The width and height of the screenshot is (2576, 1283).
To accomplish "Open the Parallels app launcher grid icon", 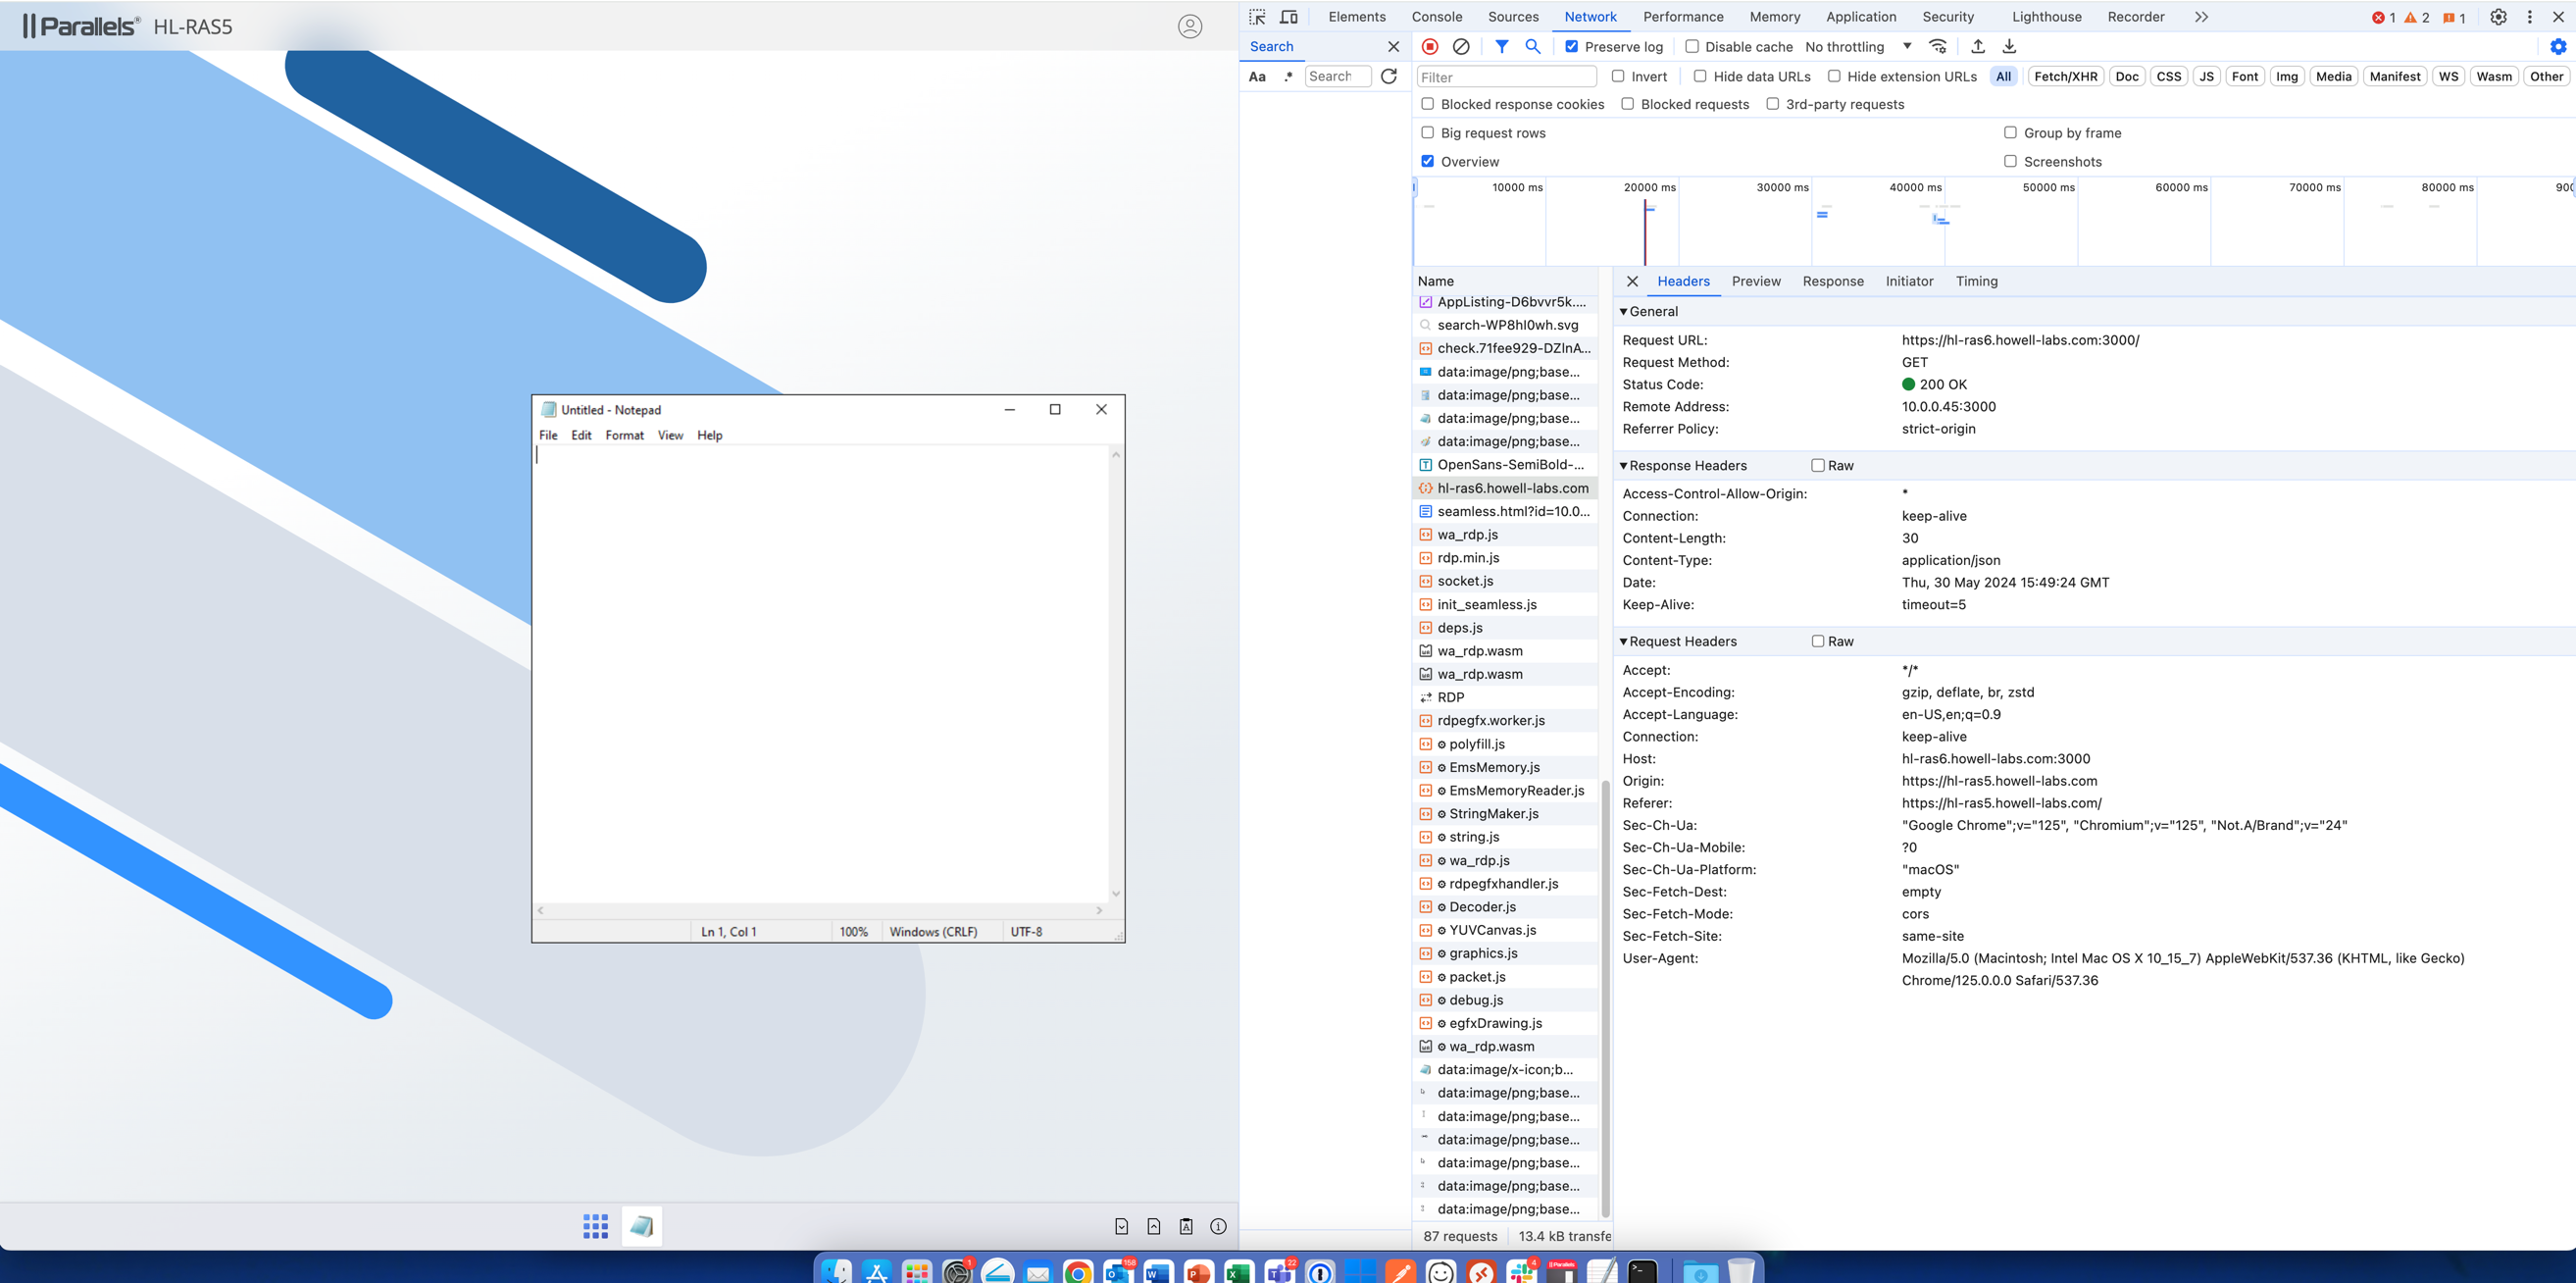I will 595,1226.
